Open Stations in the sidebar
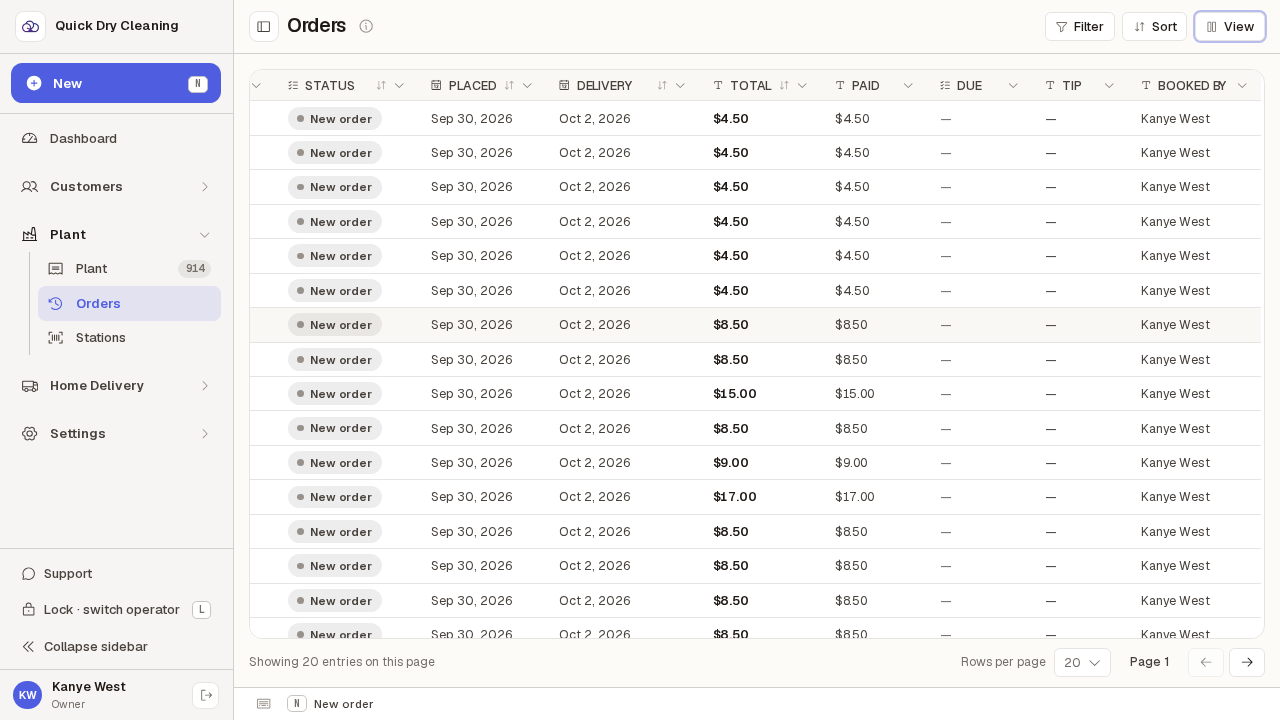Image resolution: width=1280 pixels, height=720 pixels. (x=129, y=338)
